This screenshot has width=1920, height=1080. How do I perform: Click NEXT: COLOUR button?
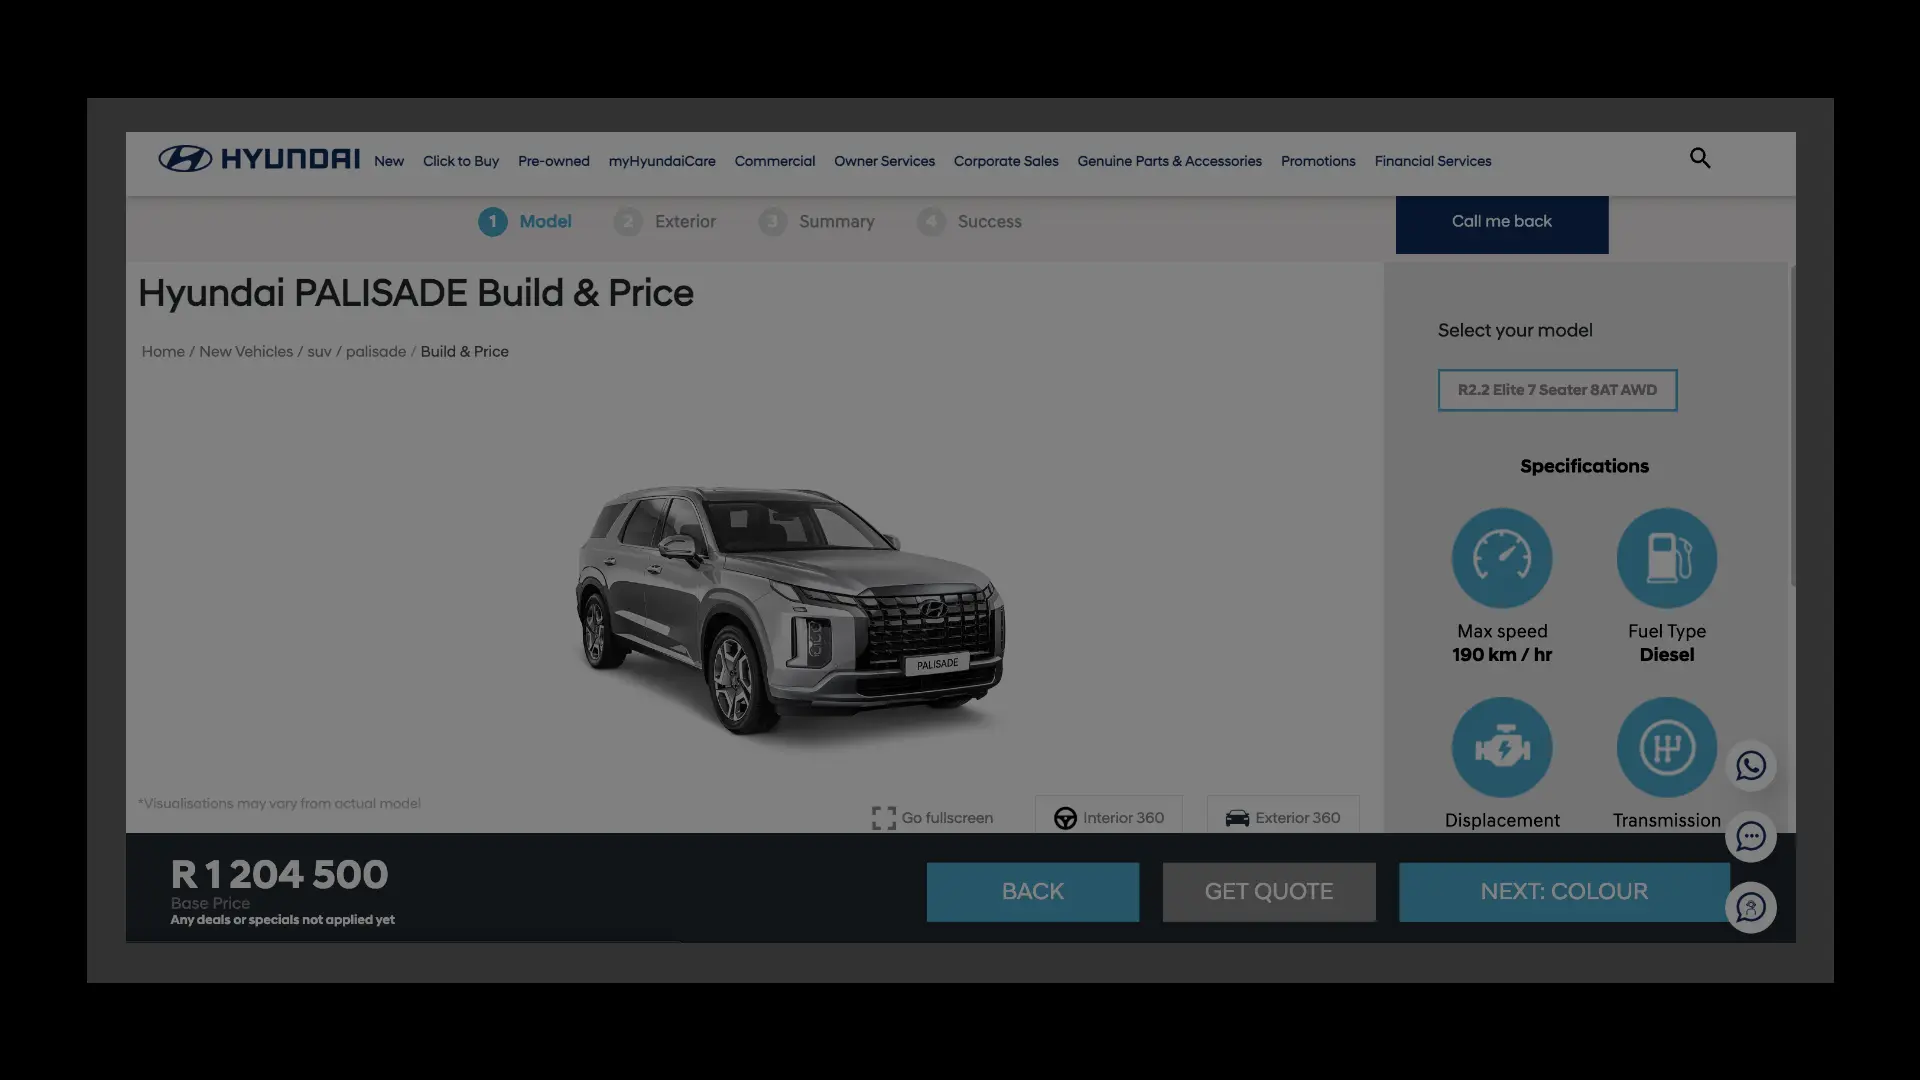[x=1564, y=892]
